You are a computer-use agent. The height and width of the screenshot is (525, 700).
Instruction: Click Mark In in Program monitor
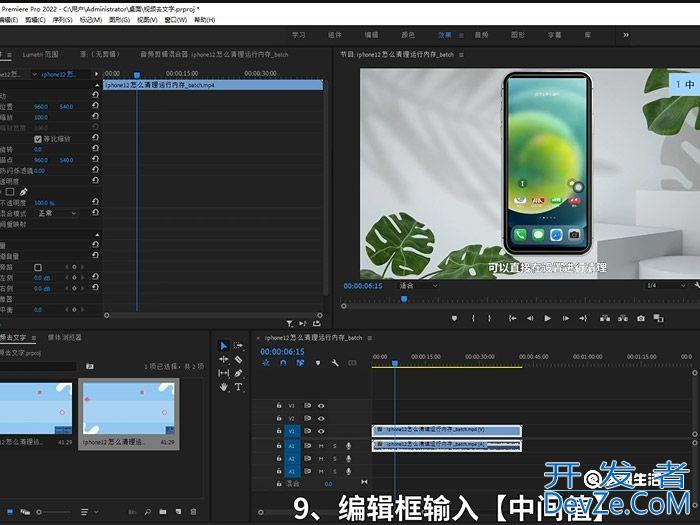click(x=473, y=318)
